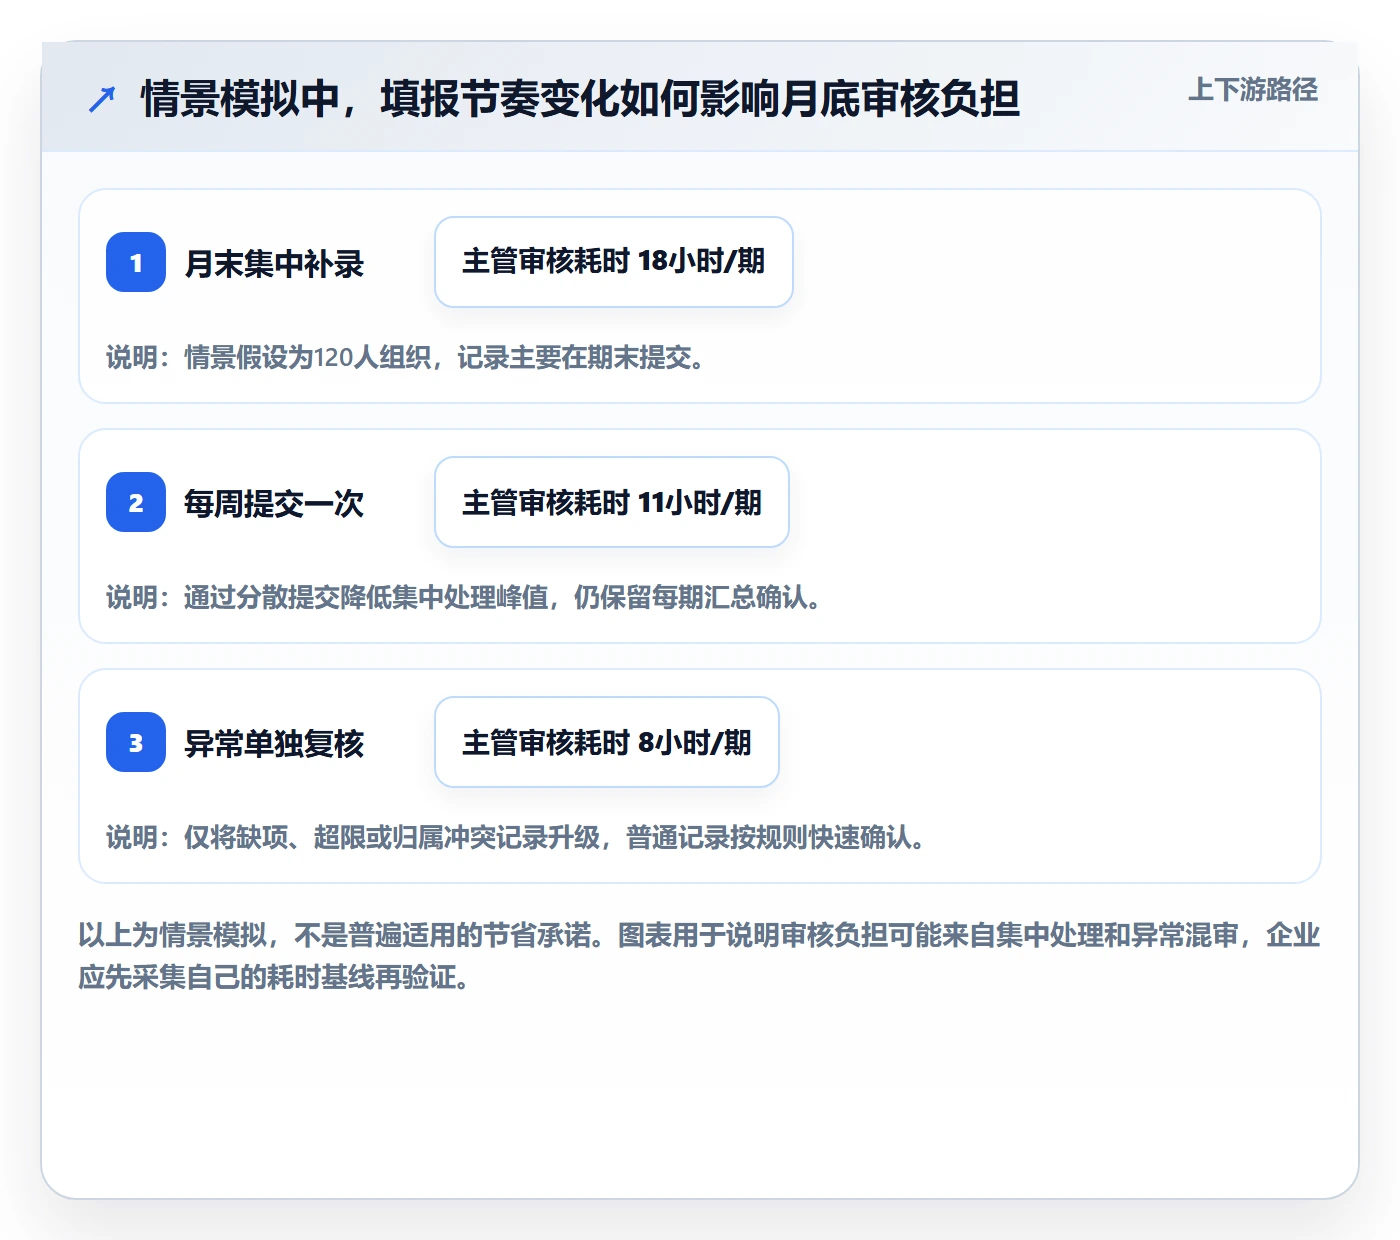Click the note "情景假设为120人组织"
1400x1240 pixels.
coord(308,358)
